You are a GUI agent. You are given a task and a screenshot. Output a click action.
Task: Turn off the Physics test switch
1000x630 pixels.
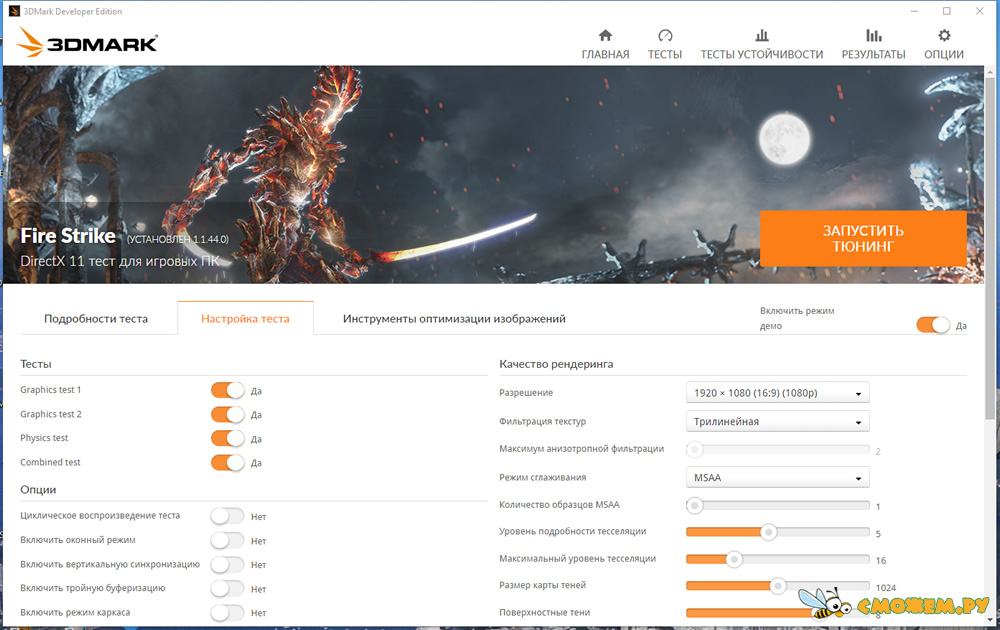tap(228, 439)
